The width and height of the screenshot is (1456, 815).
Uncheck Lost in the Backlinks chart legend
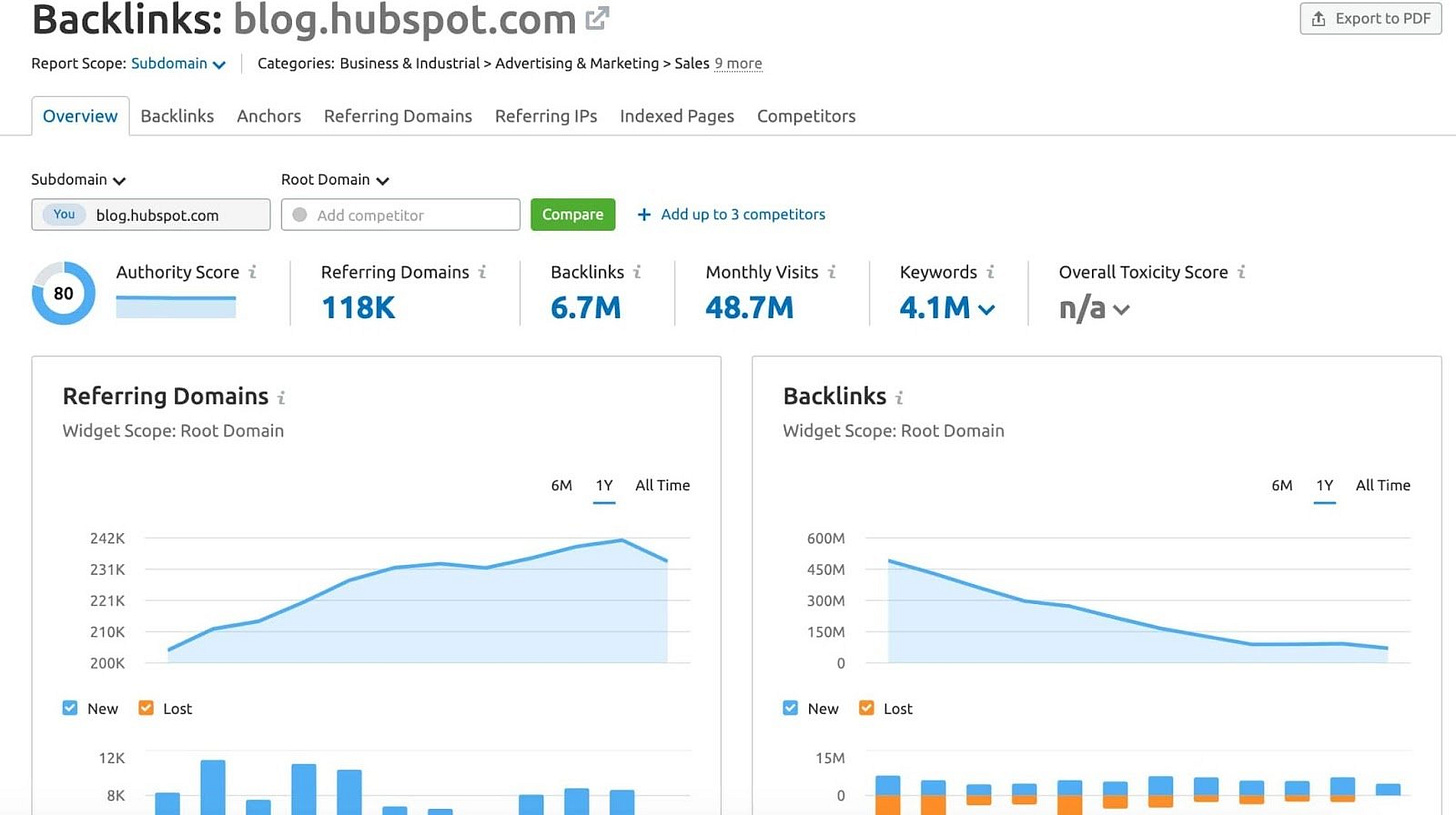[x=866, y=708]
